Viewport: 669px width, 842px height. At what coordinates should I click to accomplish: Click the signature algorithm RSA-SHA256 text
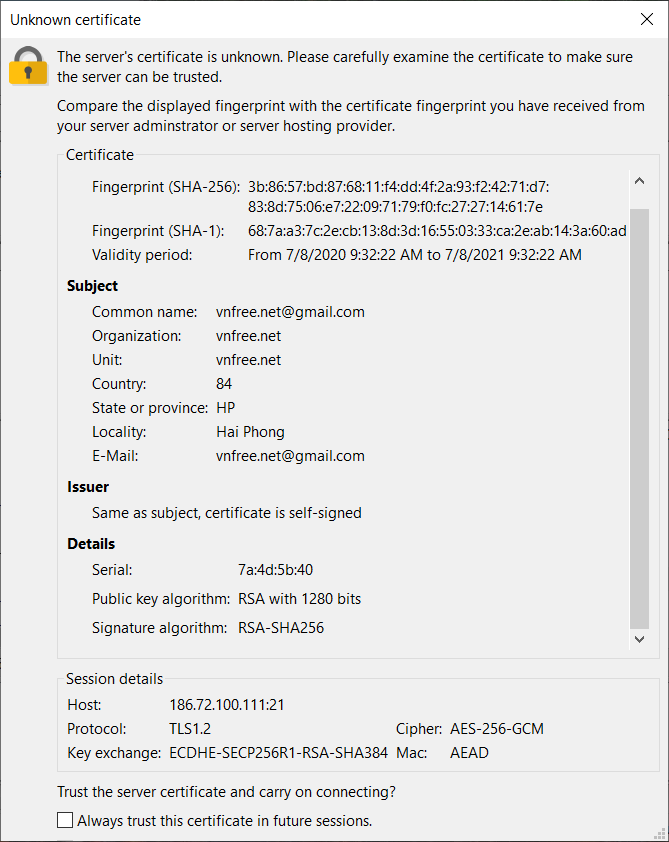pyautogui.click(x=281, y=628)
